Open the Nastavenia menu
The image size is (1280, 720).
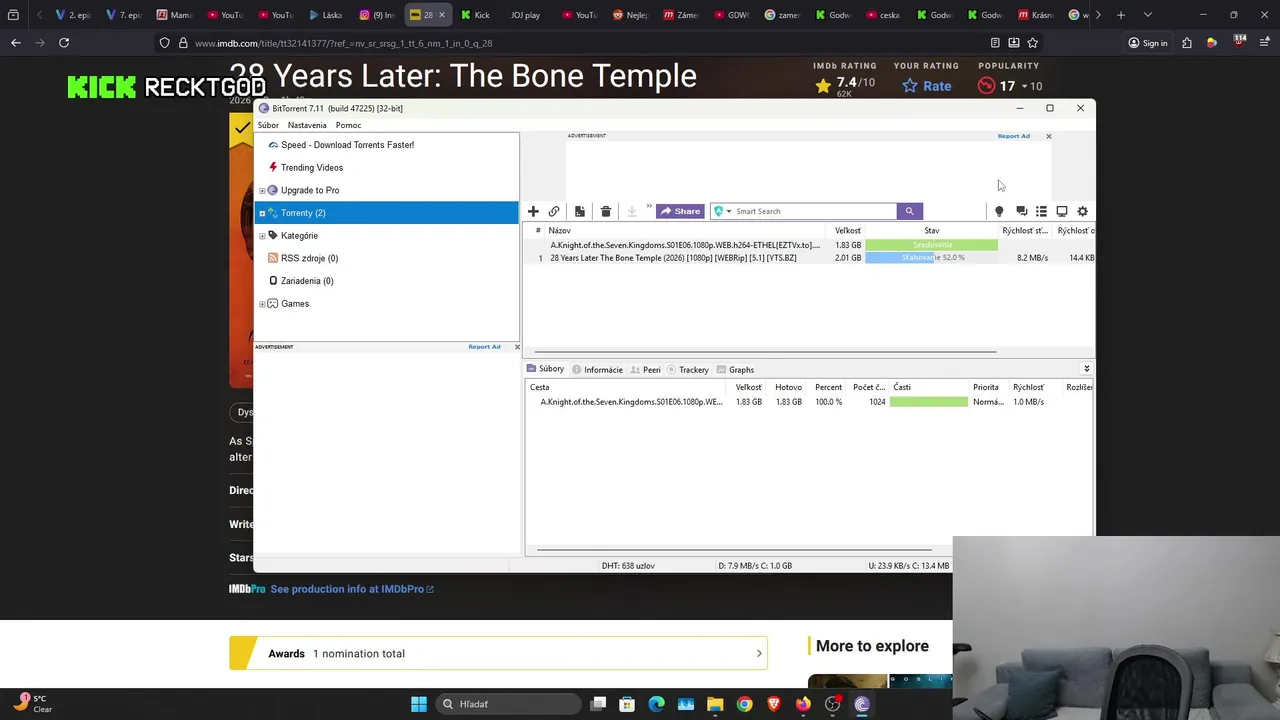[307, 125]
